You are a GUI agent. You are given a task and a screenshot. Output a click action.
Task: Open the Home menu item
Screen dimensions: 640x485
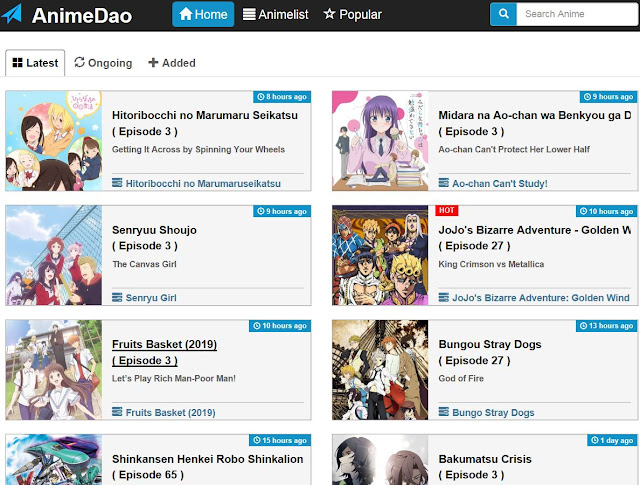[x=203, y=14]
